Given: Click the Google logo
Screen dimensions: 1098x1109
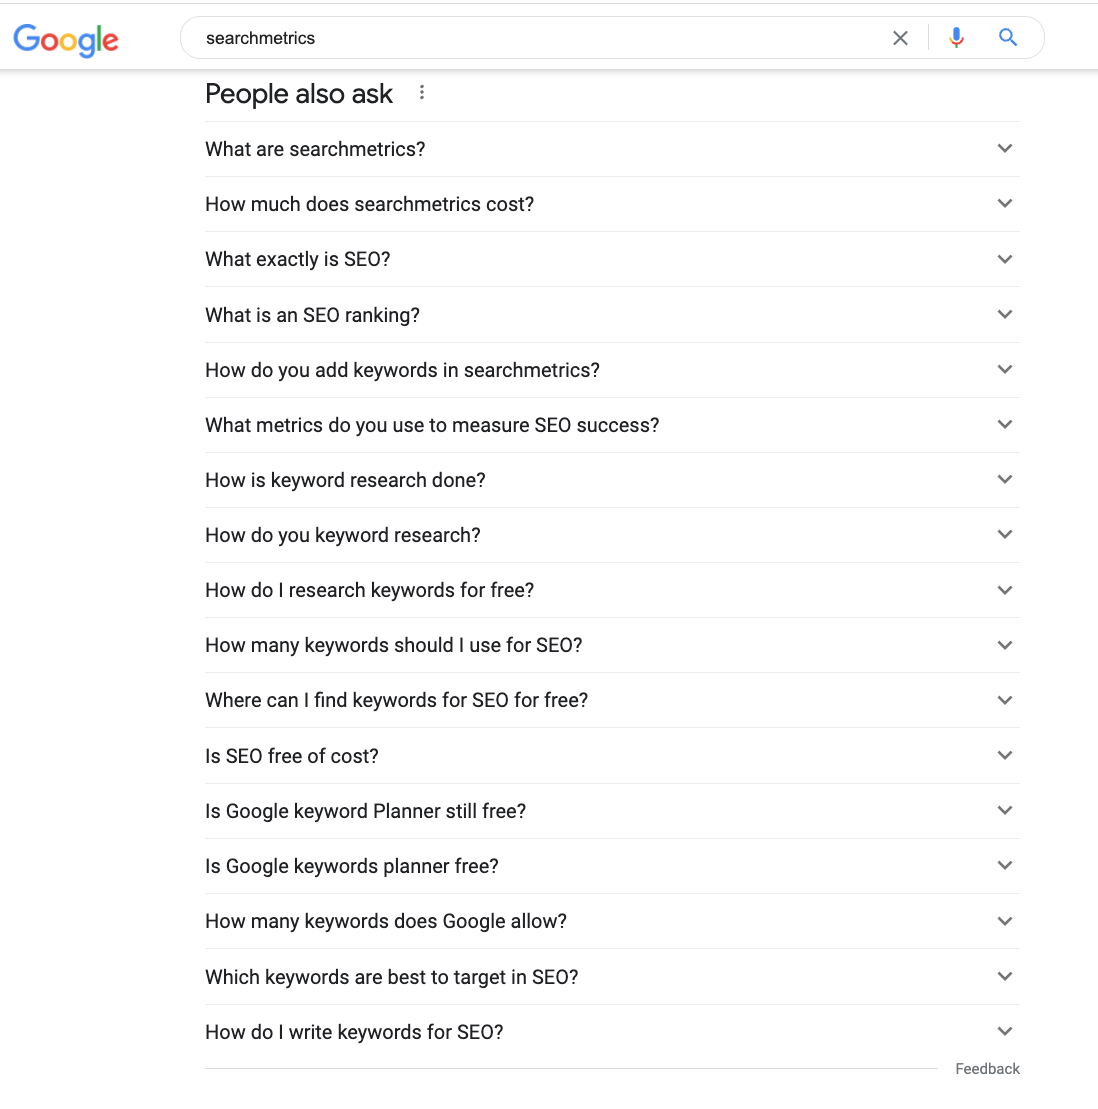Looking at the screenshot, I should coord(66,39).
